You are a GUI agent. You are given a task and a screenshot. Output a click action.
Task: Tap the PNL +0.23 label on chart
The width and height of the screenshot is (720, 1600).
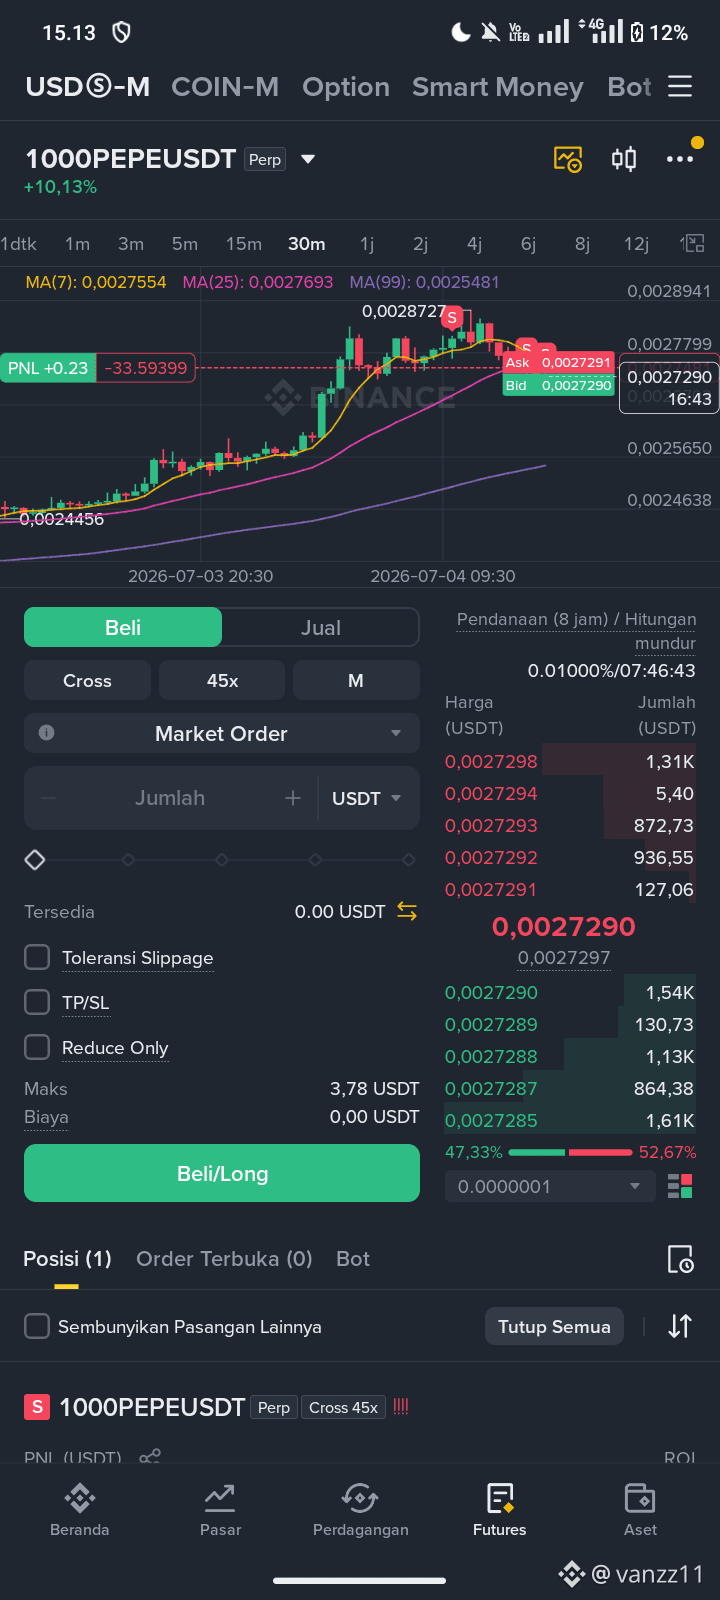(48, 368)
